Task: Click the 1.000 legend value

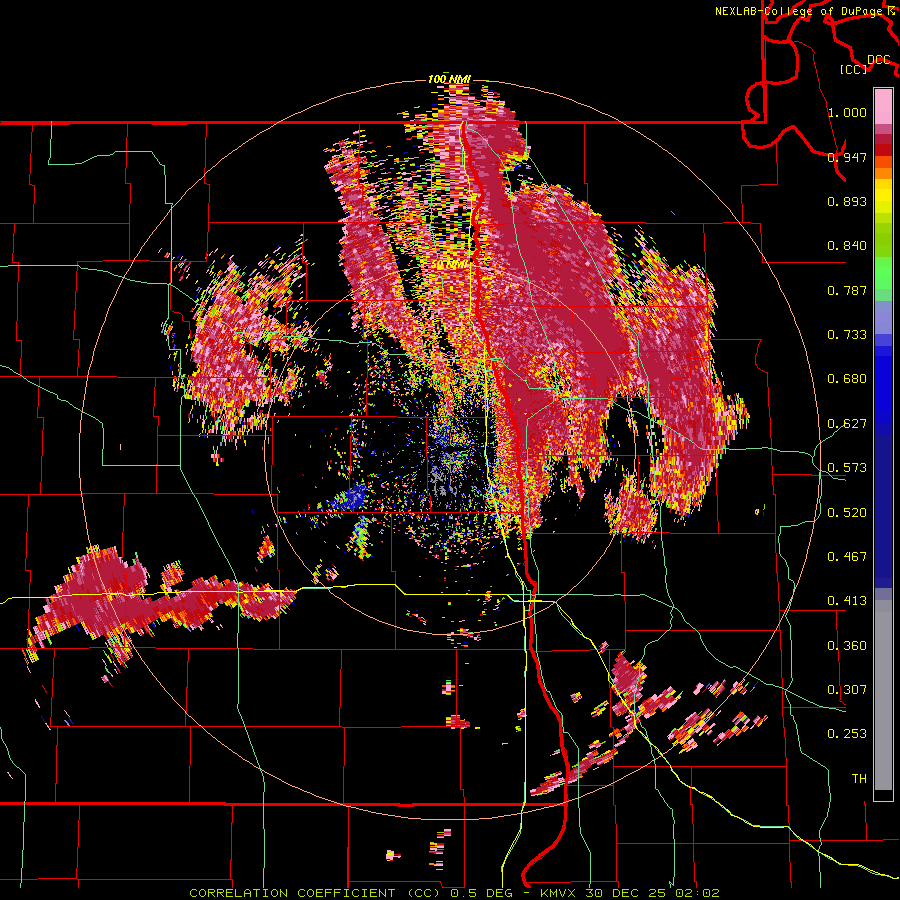Action: [x=847, y=112]
